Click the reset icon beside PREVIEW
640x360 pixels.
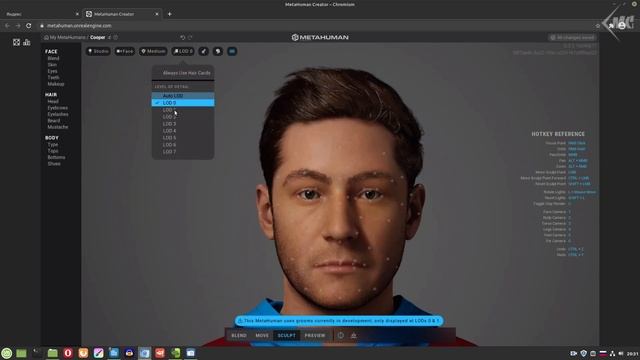point(341,336)
